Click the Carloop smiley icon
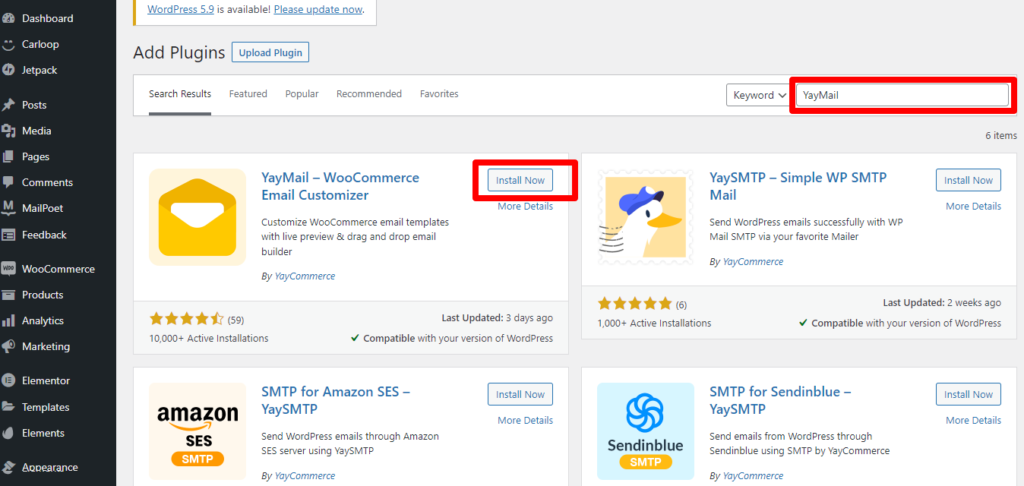Image resolution: width=1024 pixels, height=486 pixels. [x=8, y=44]
